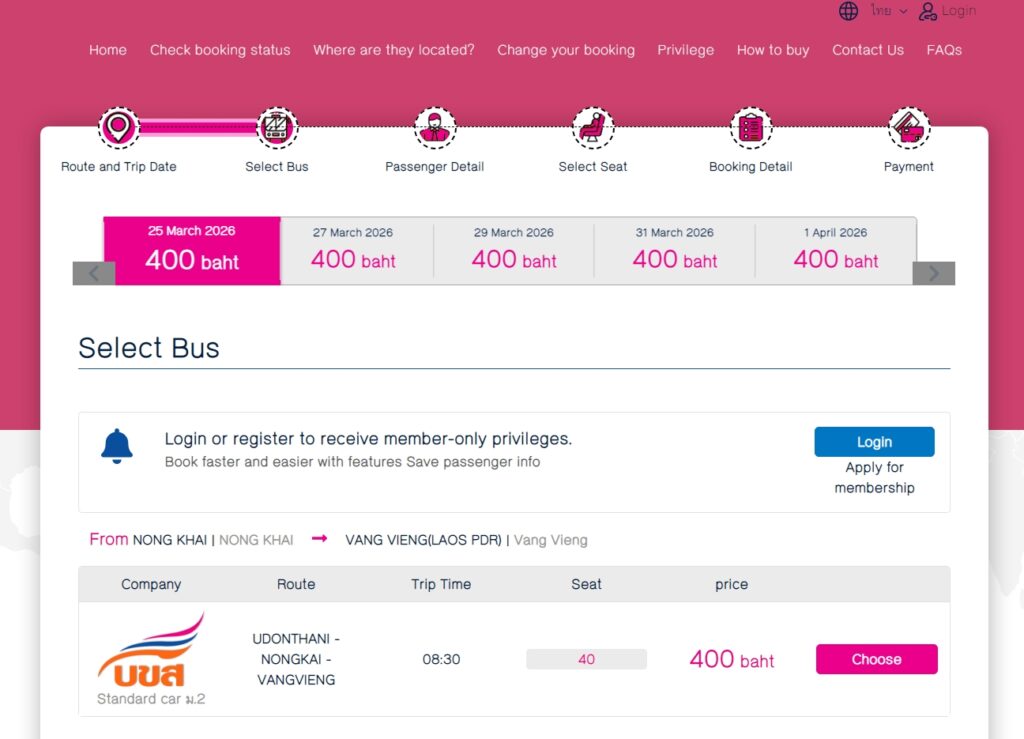Click the Booking Detail step icon

[x=751, y=128]
